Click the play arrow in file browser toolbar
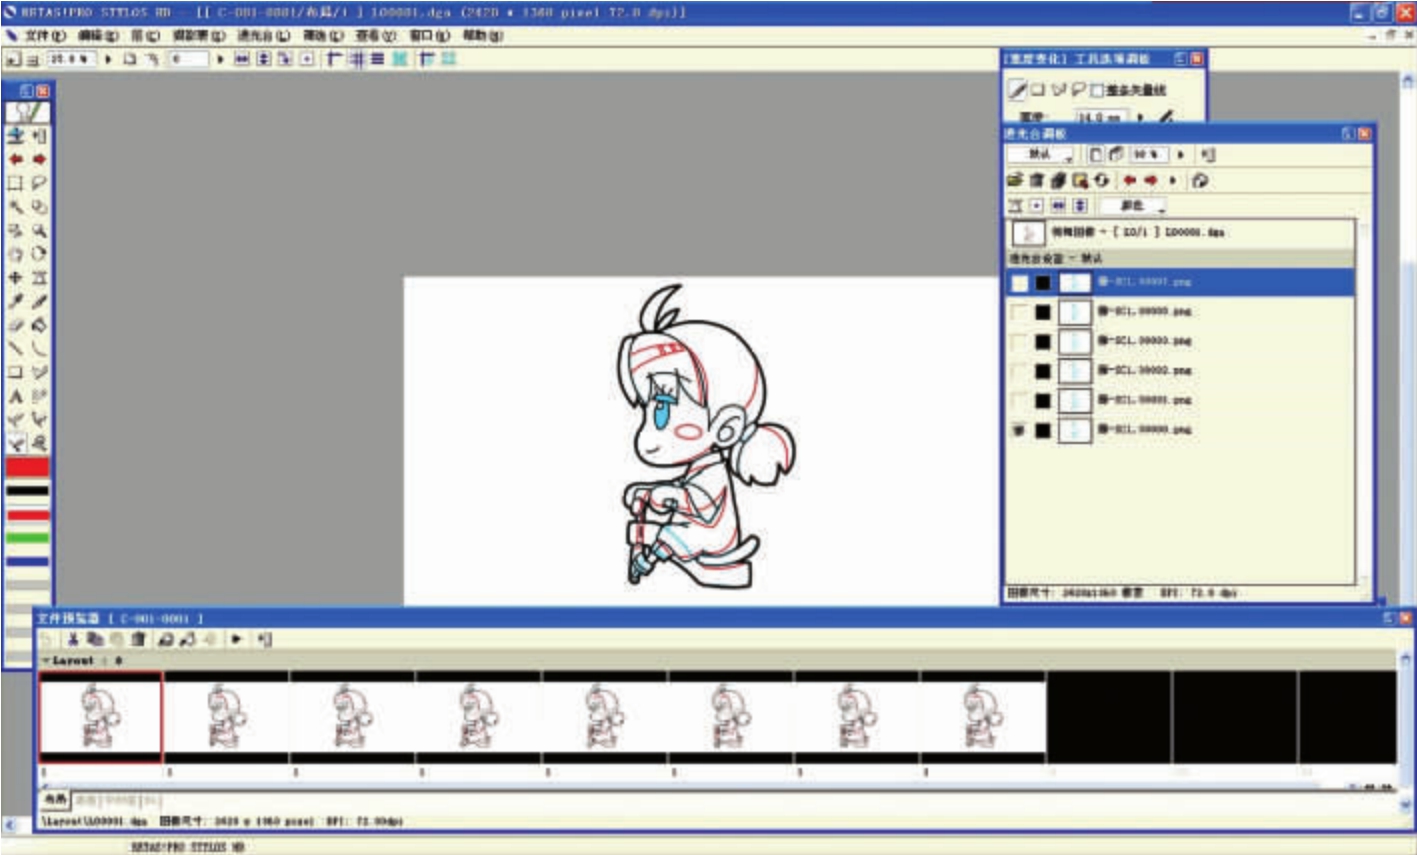This screenshot has width=1417, height=855. (x=237, y=639)
